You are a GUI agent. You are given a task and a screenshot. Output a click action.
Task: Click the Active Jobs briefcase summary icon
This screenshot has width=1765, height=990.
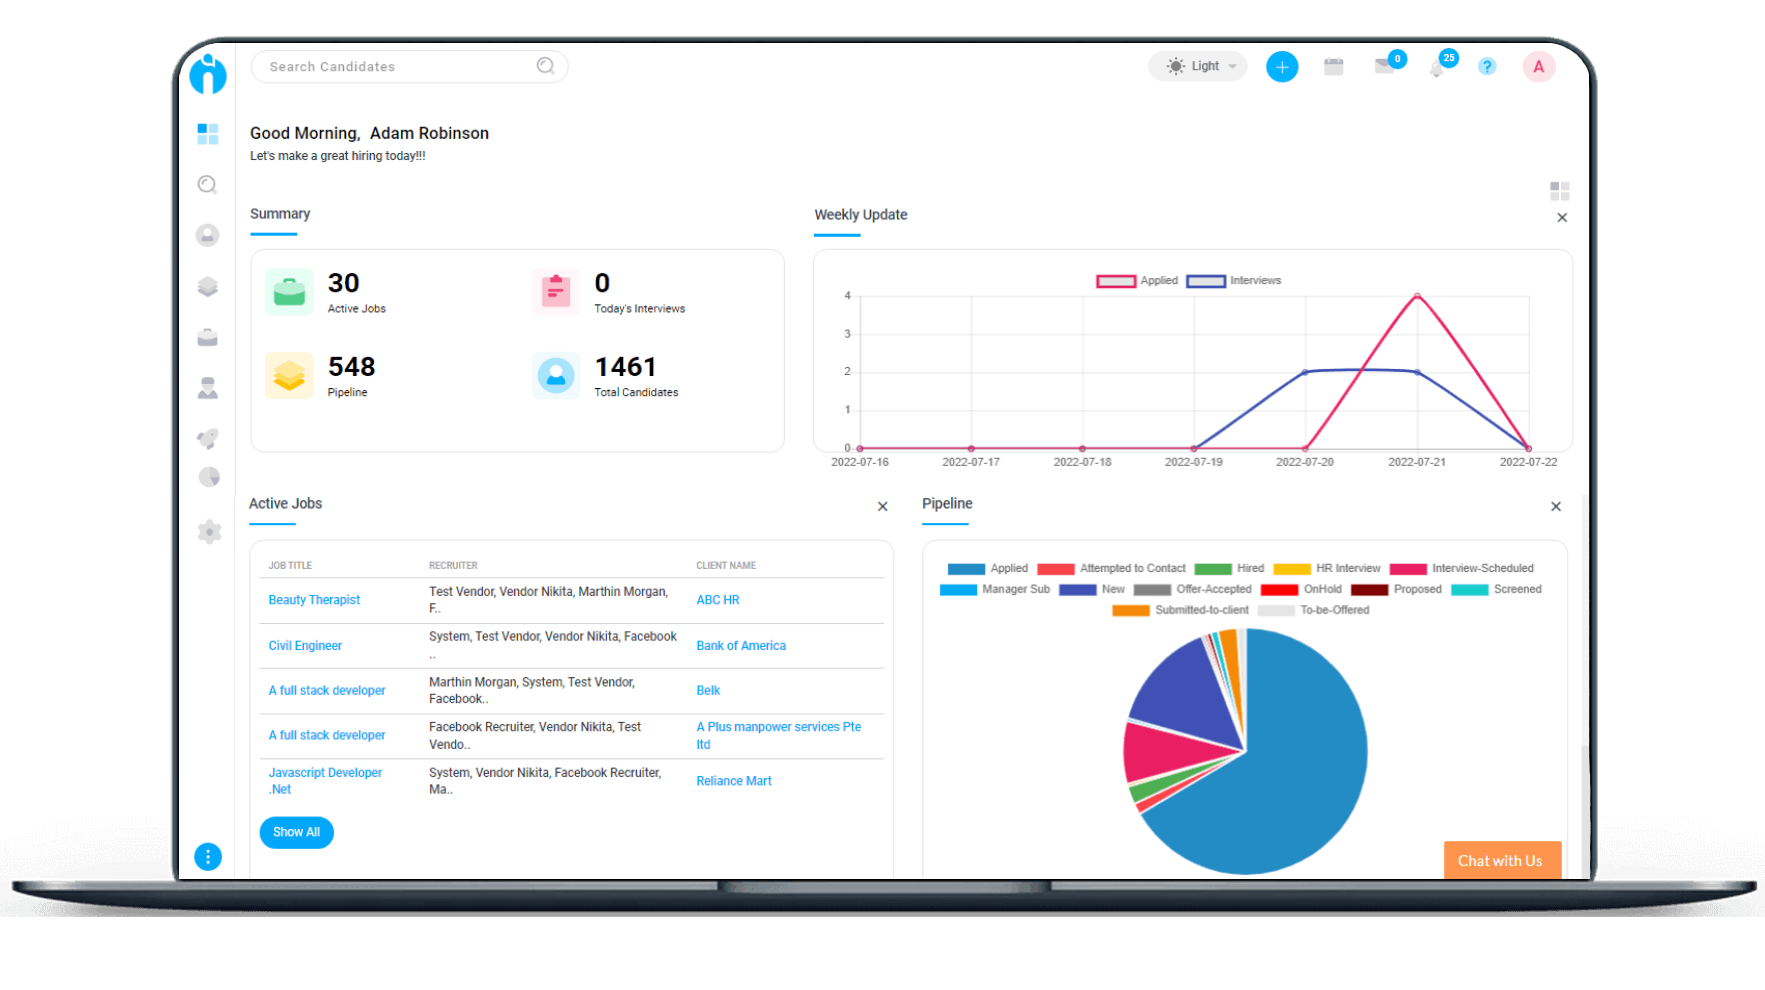click(289, 291)
